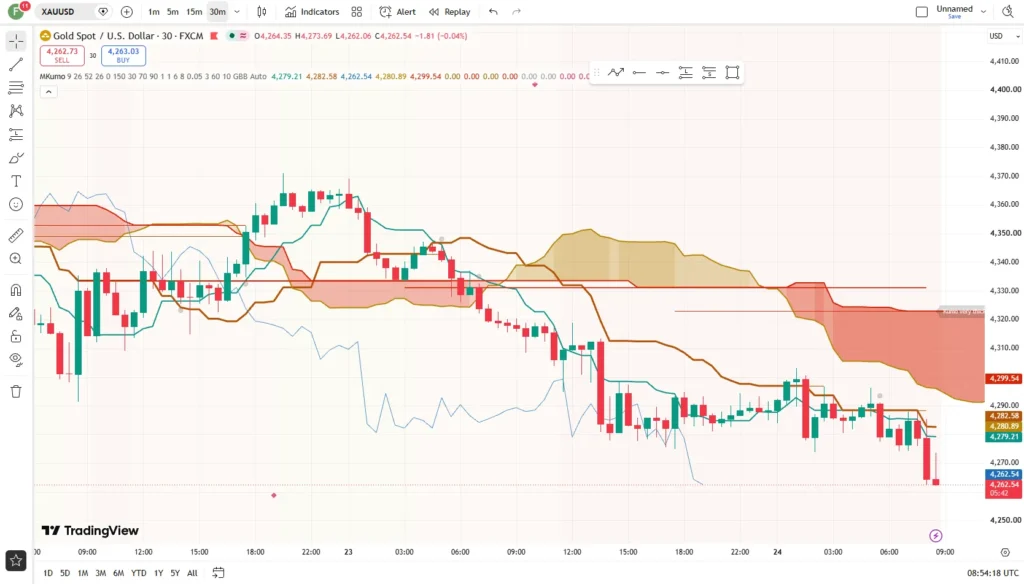Open the candlestick chart type menu
The height and width of the screenshot is (584, 1024).
262,12
